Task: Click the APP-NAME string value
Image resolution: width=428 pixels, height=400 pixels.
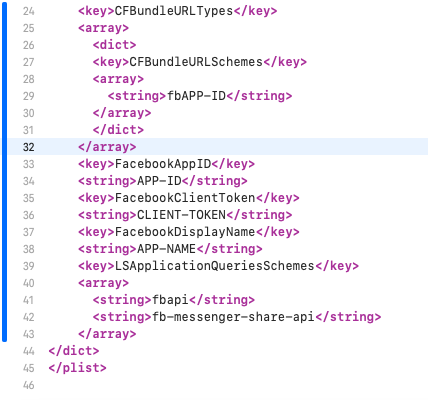Action: [166, 249]
